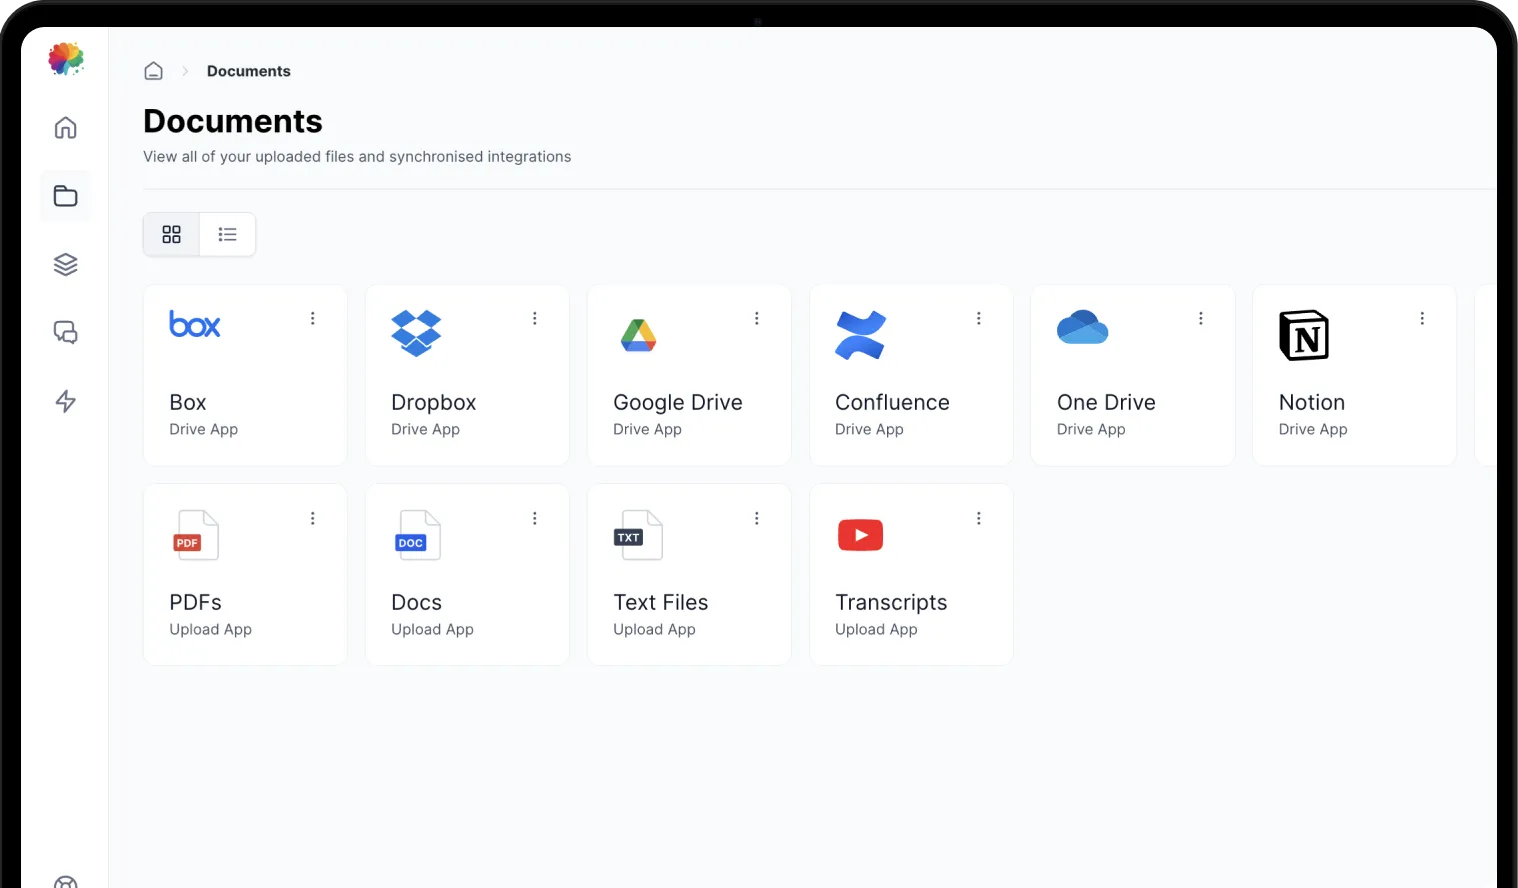The width and height of the screenshot is (1518, 888).
Task: Click the Google Drive logo icon
Action: [638, 335]
